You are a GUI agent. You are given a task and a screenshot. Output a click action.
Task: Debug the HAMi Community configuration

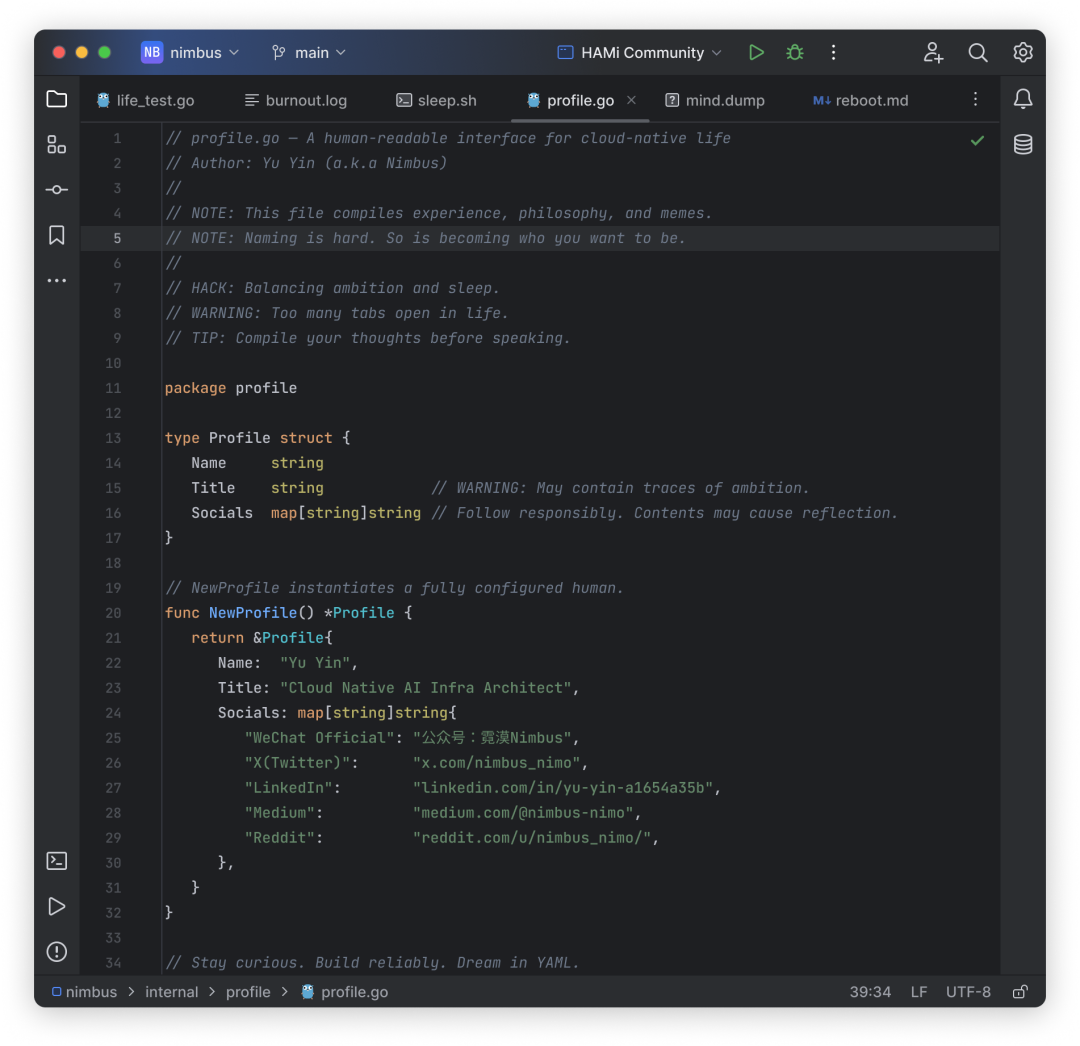(x=795, y=52)
